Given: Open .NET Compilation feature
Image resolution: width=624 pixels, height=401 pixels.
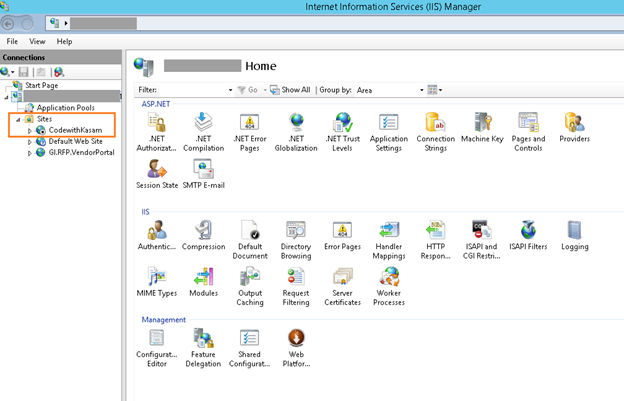Looking at the screenshot, I should pyautogui.click(x=203, y=132).
